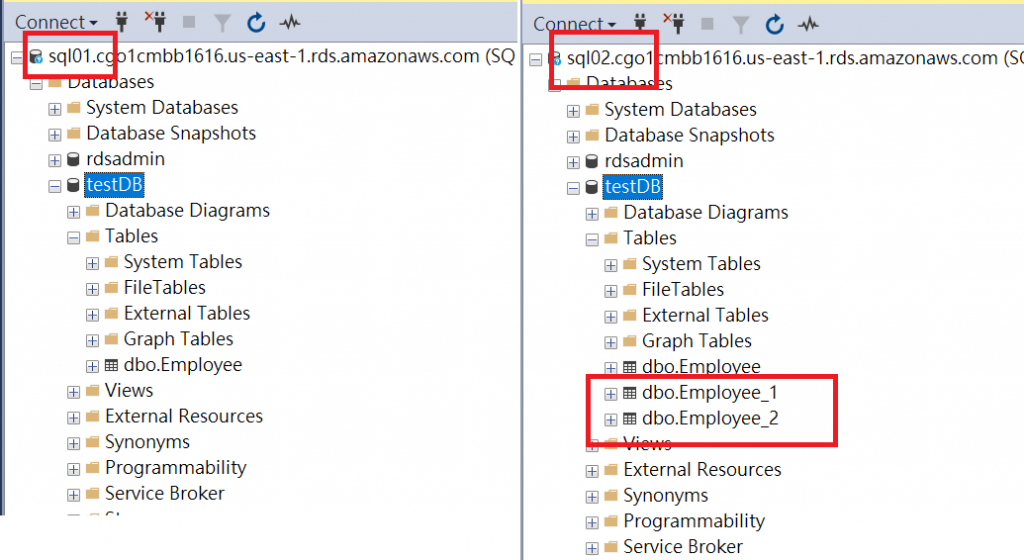Image resolution: width=1024 pixels, height=560 pixels.
Task: Select Database Diagrams in sql01 panel
Action: (x=187, y=210)
